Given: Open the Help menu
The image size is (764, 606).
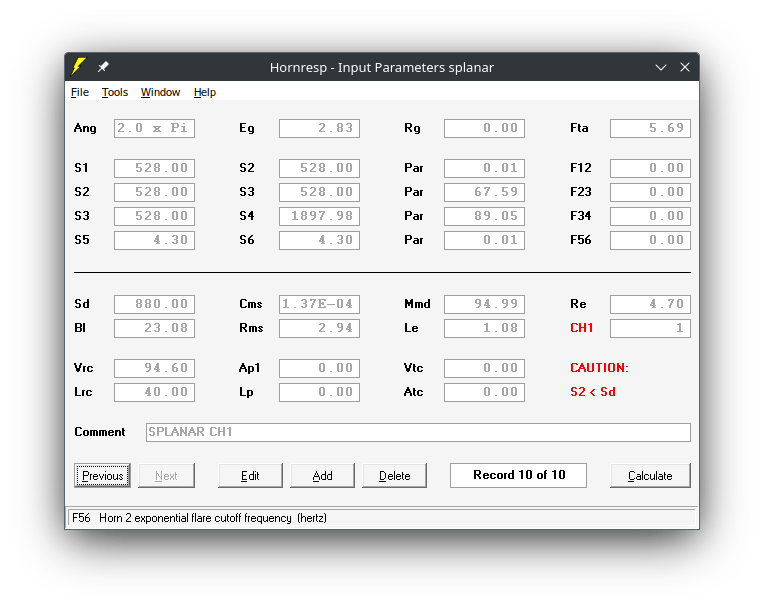Looking at the screenshot, I should coord(205,92).
